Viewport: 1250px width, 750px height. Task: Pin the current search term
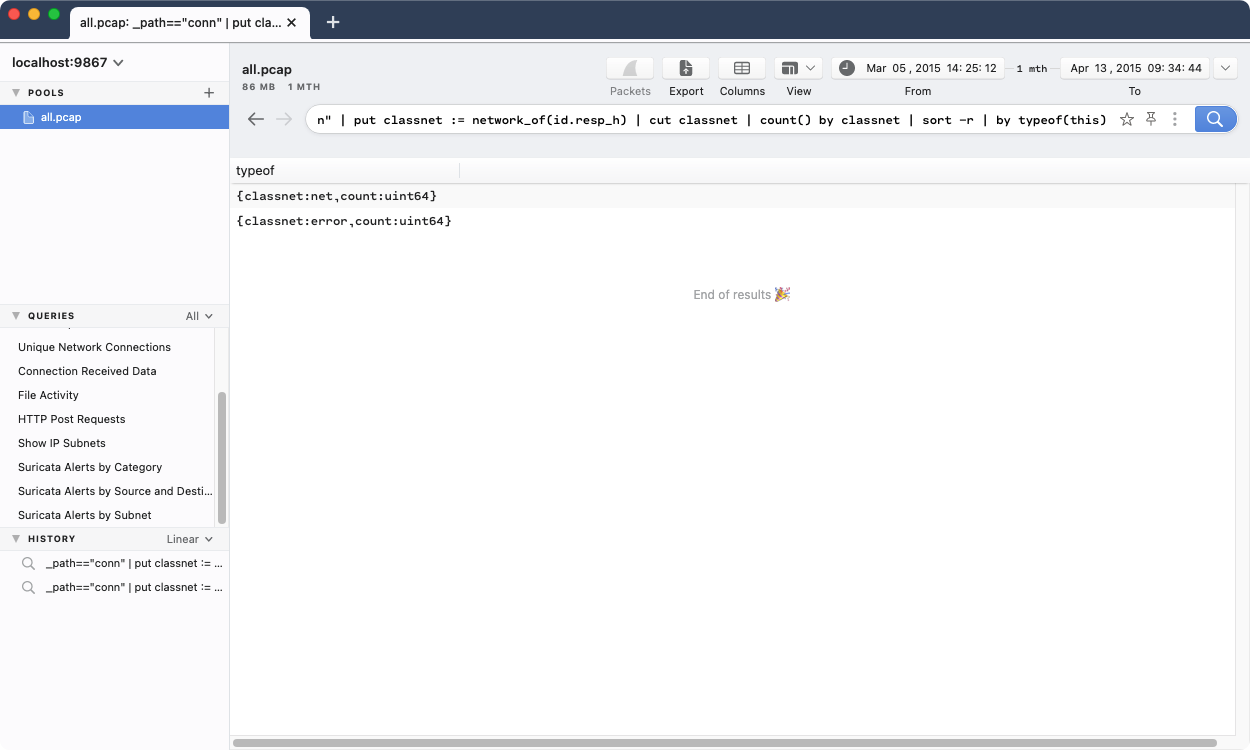point(1151,119)
